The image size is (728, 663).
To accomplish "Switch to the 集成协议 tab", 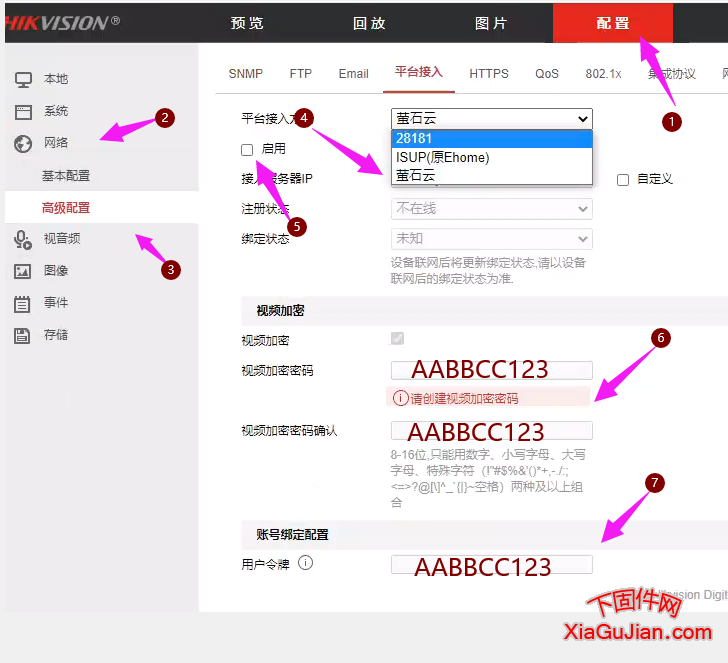I will pos(671,74).
